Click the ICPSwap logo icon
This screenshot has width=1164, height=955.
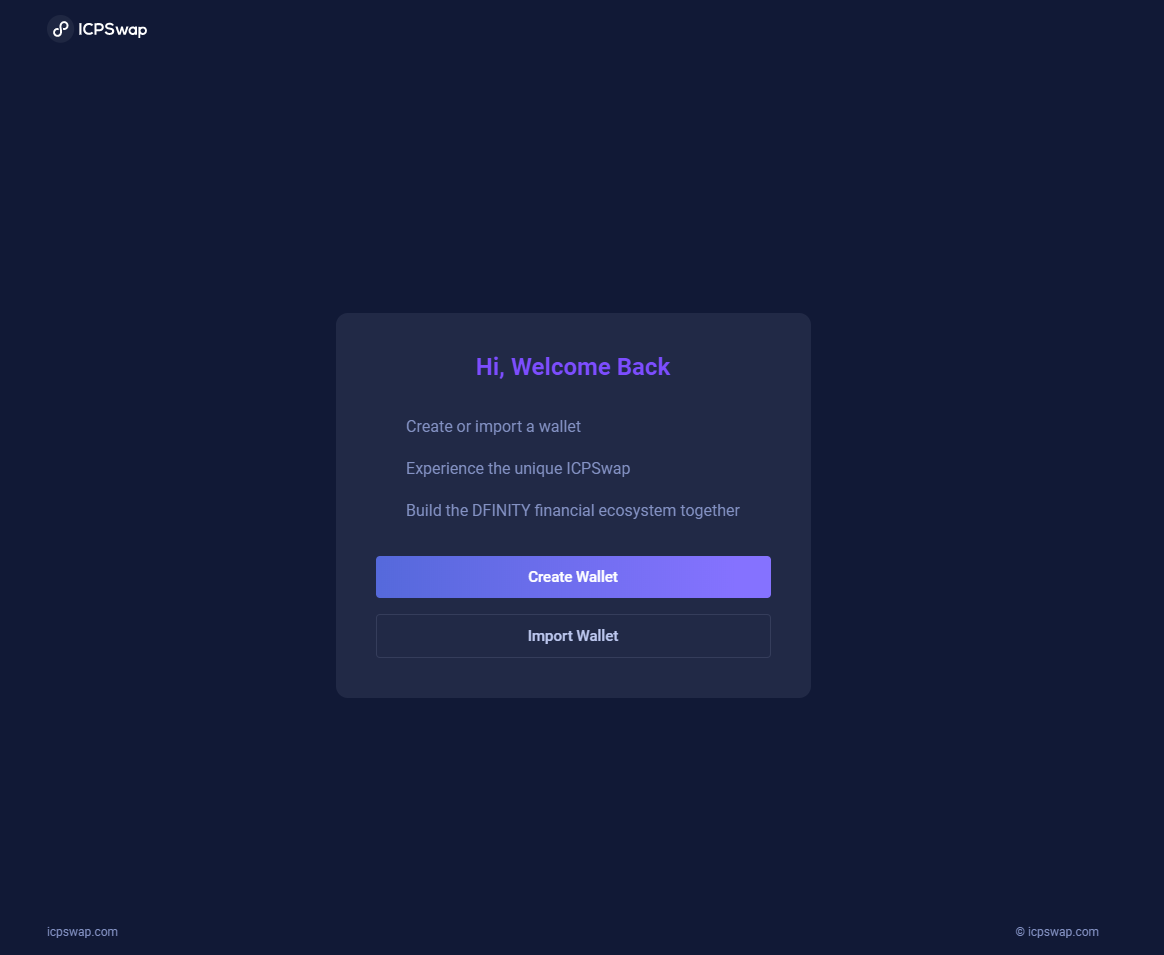click(x=60, y=29)
